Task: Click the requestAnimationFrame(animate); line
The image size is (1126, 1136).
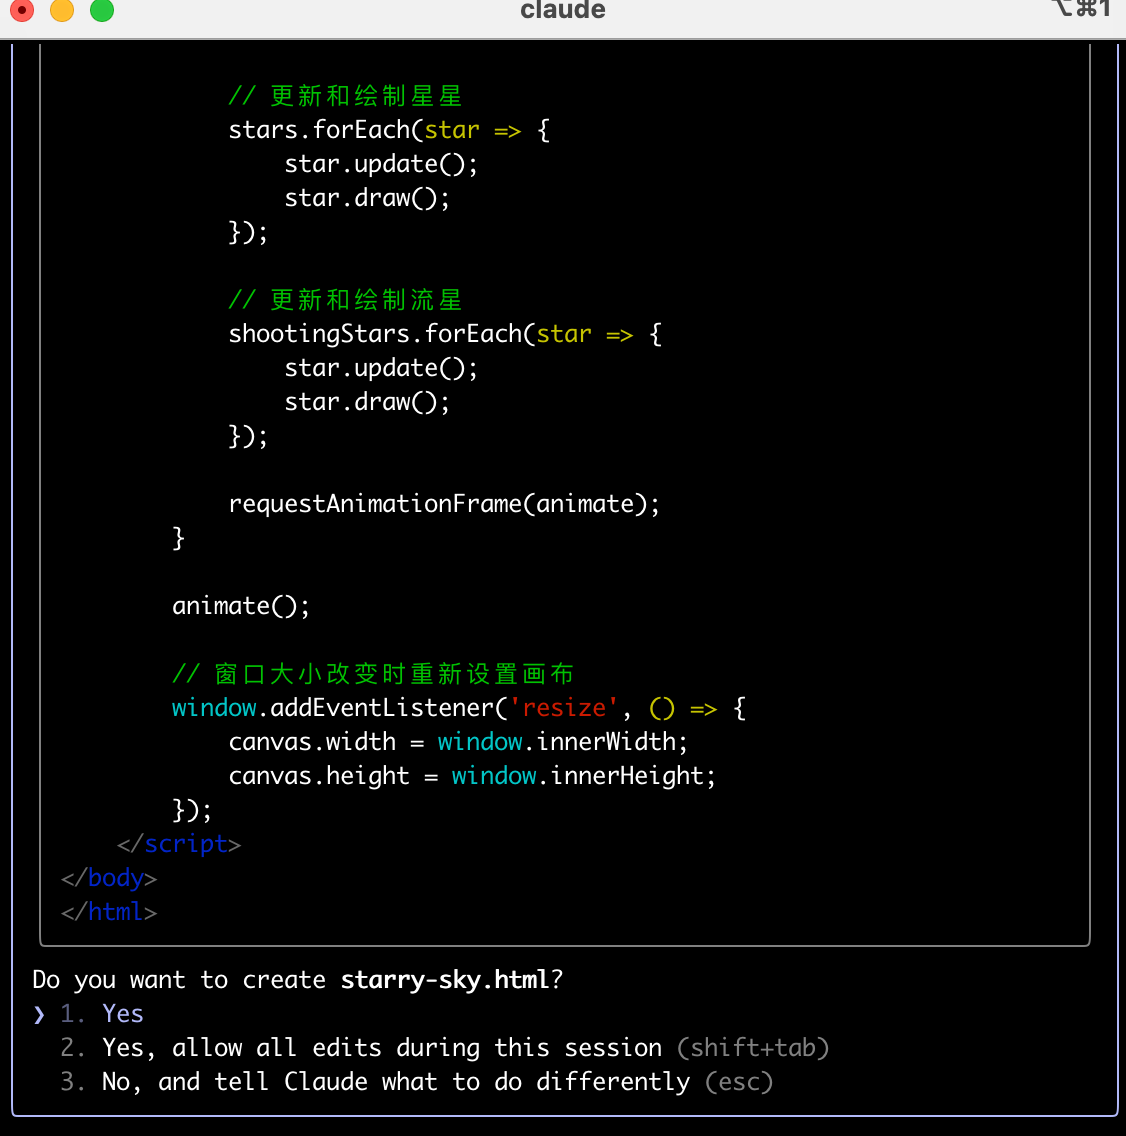Action: pyautogui.click(x=444, y=504)
